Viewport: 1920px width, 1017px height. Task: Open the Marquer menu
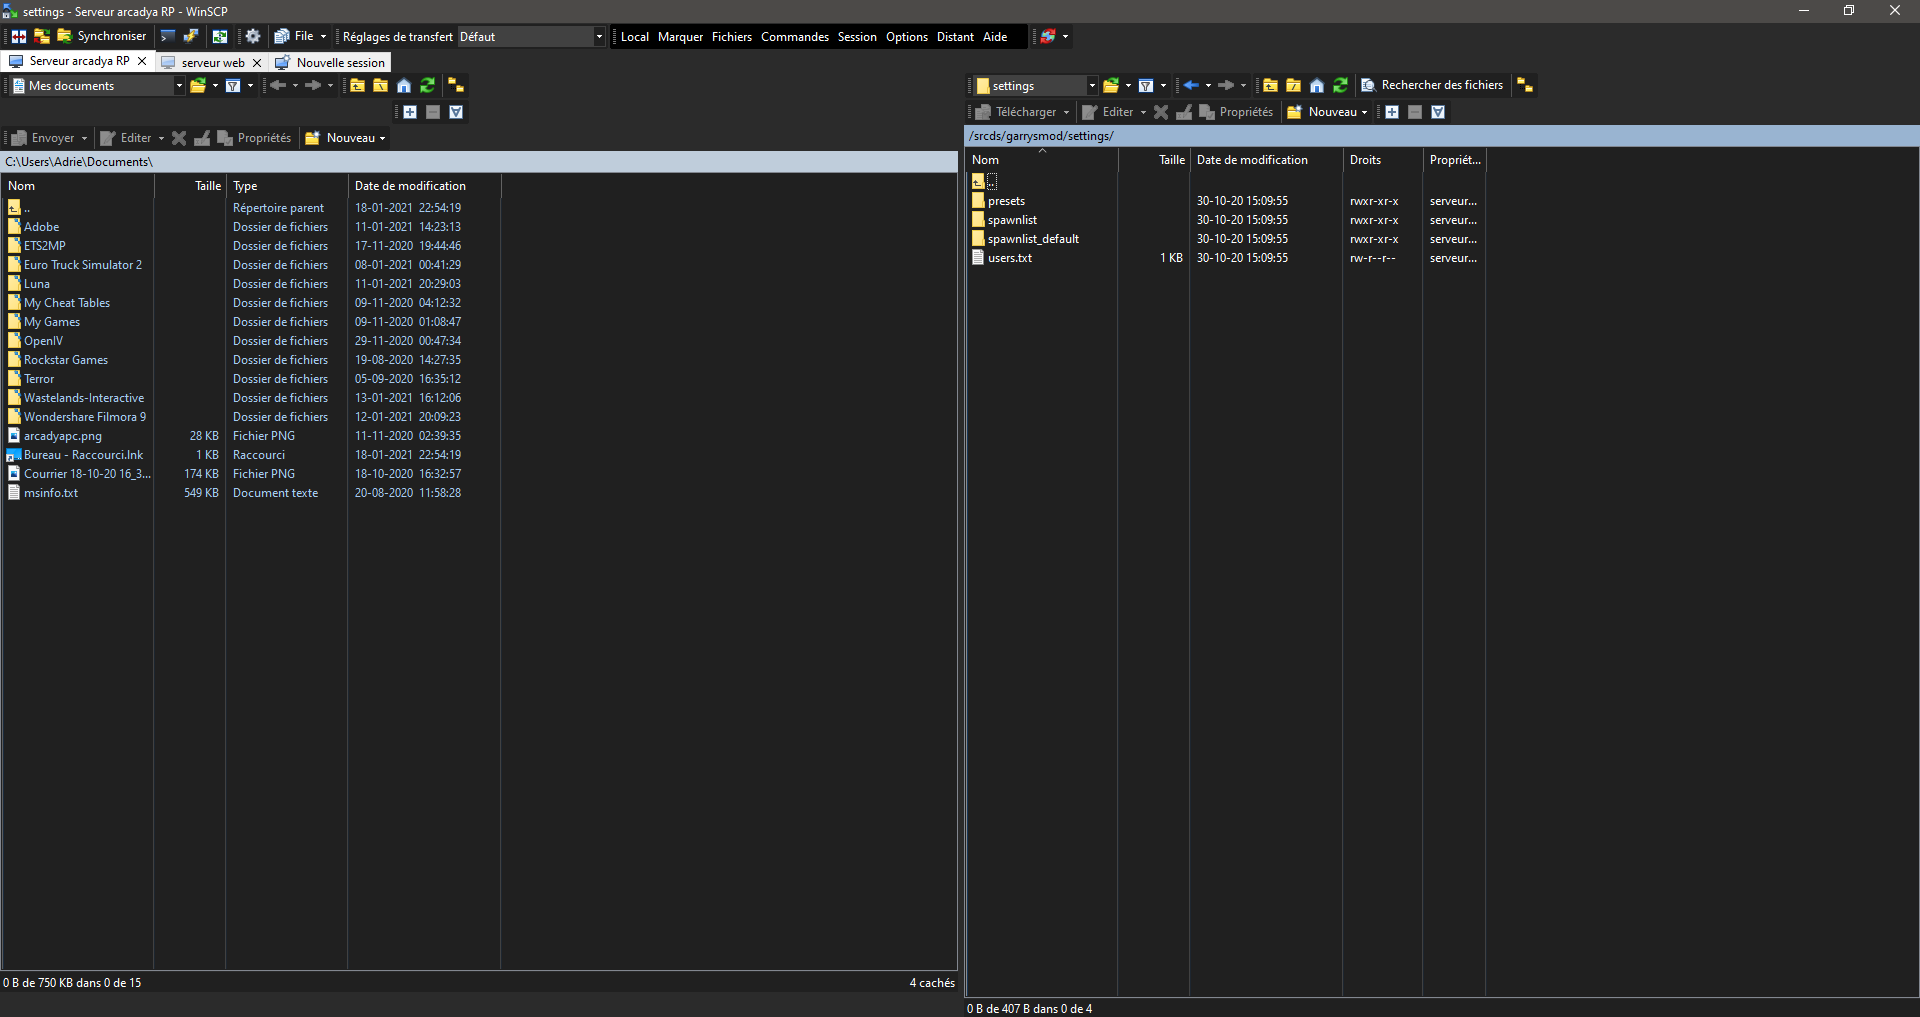point(680,37)
